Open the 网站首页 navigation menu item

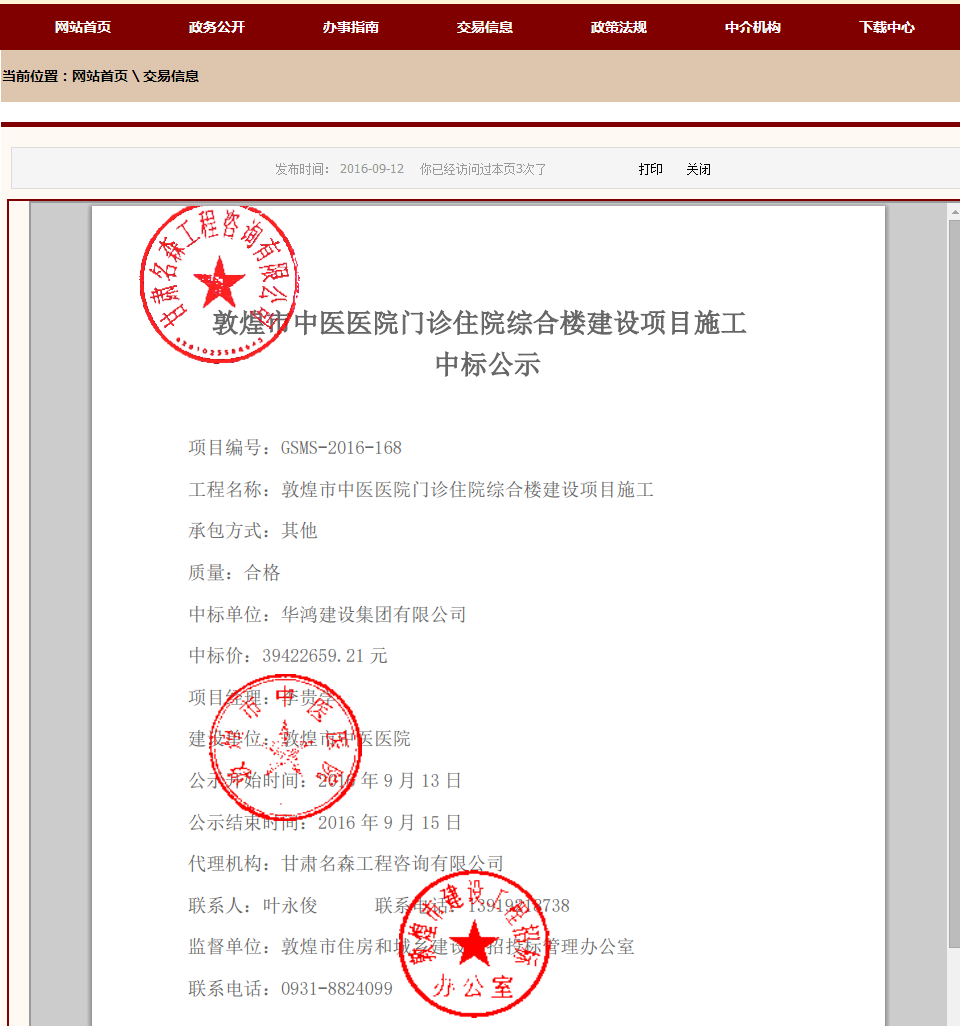click(x=82, y=27)
